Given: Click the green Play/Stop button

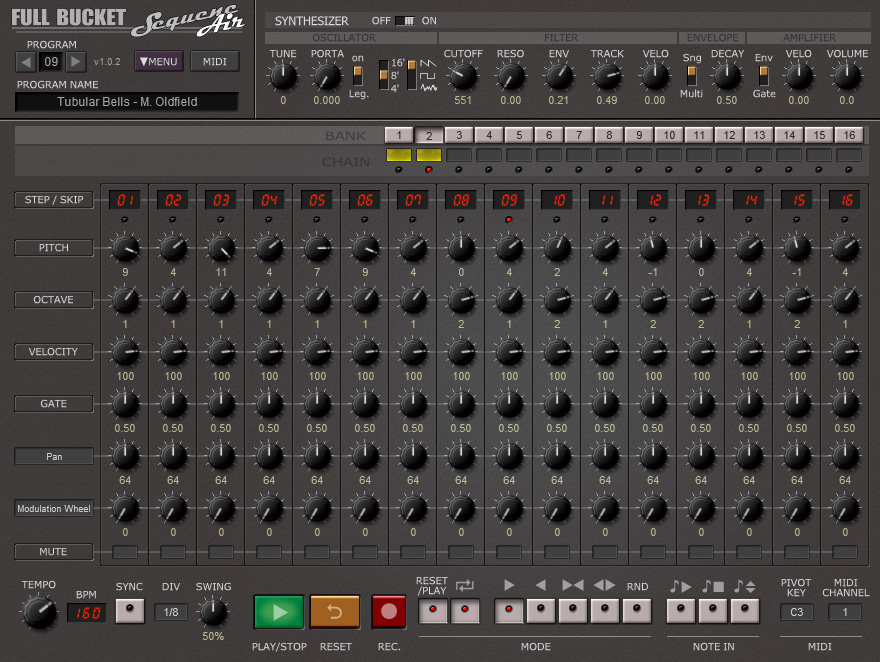Looking at the screenshot, I should (x=279, y=612).
